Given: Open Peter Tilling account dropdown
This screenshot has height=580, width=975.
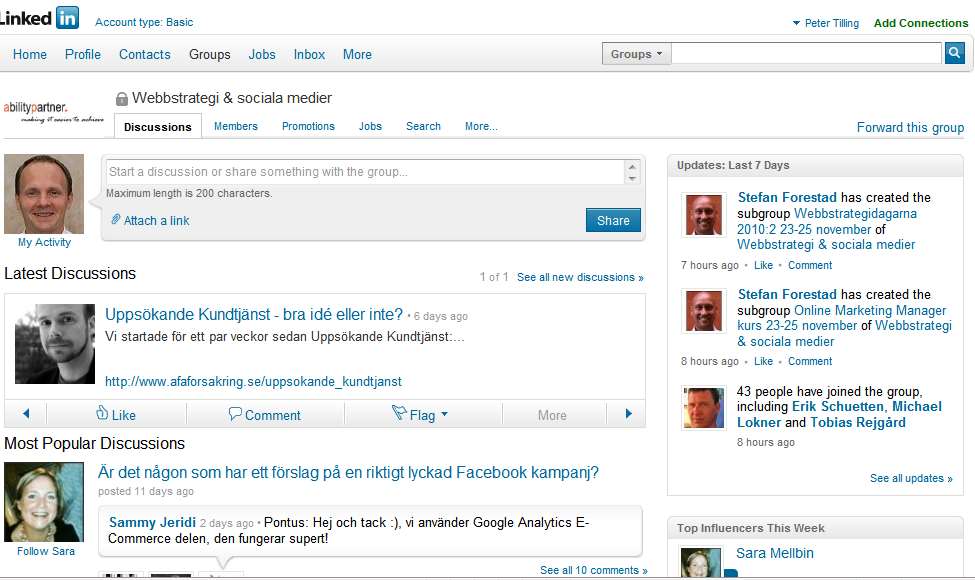Looking at the screenshot, I should [826, 23].
